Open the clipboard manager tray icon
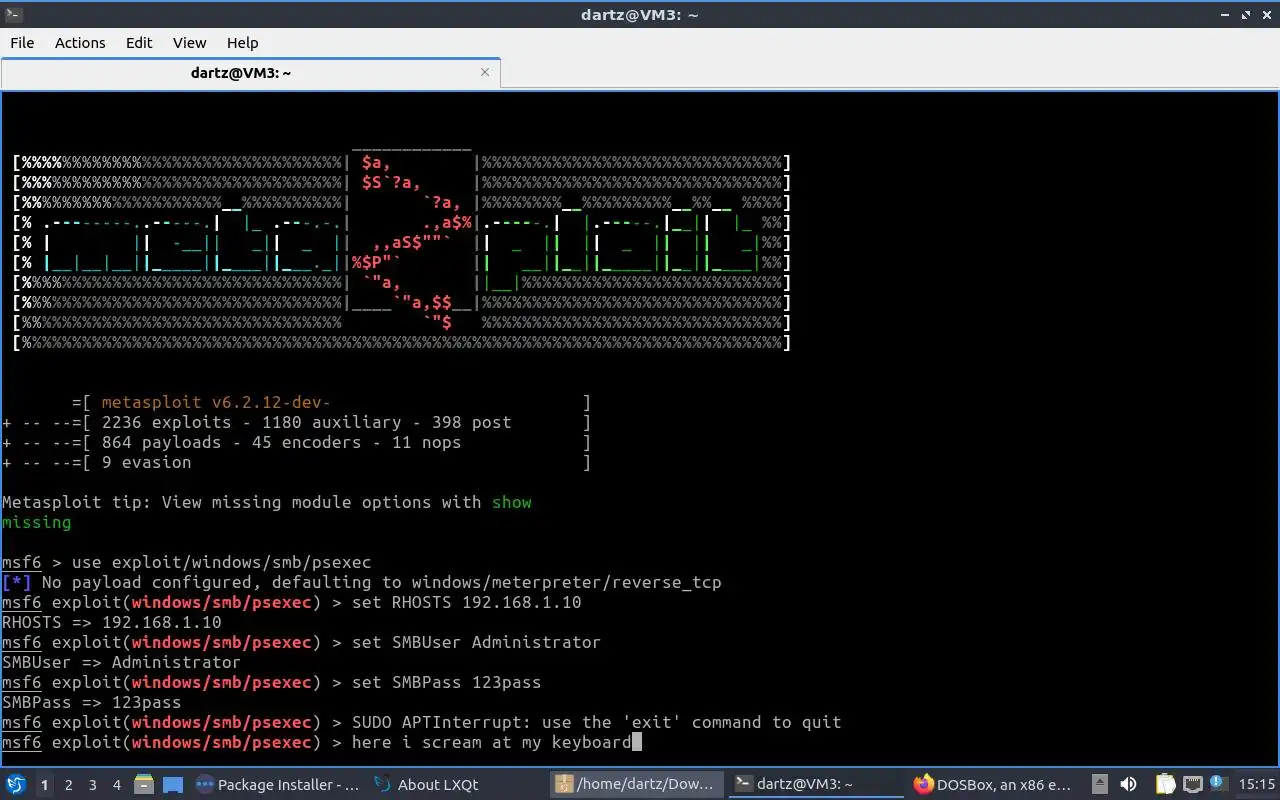The image size is (1280, 800). 1166,785
